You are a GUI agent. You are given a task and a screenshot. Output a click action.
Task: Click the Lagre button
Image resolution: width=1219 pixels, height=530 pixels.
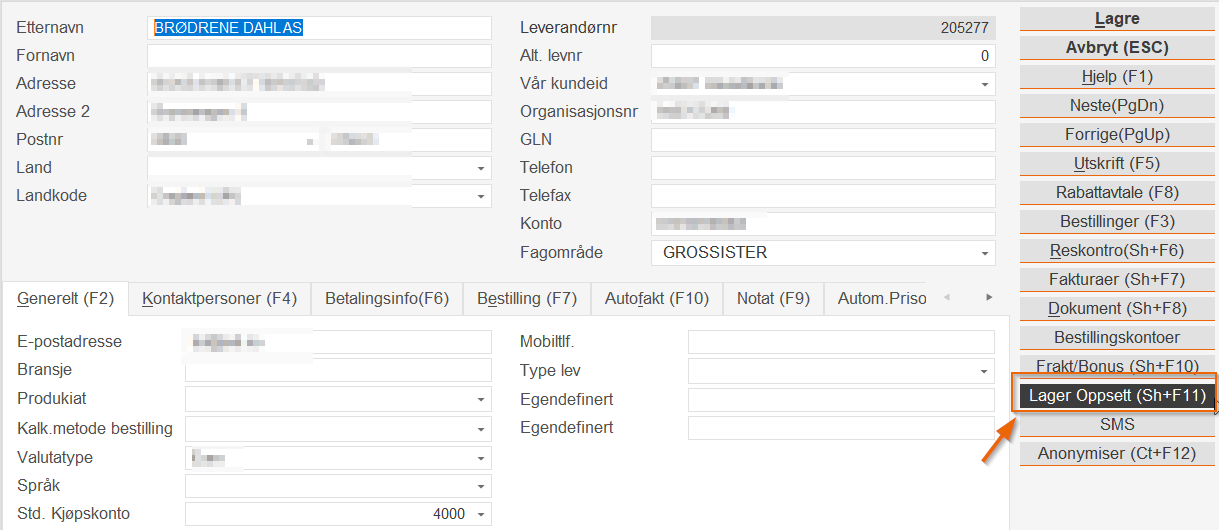[1117, 19]
